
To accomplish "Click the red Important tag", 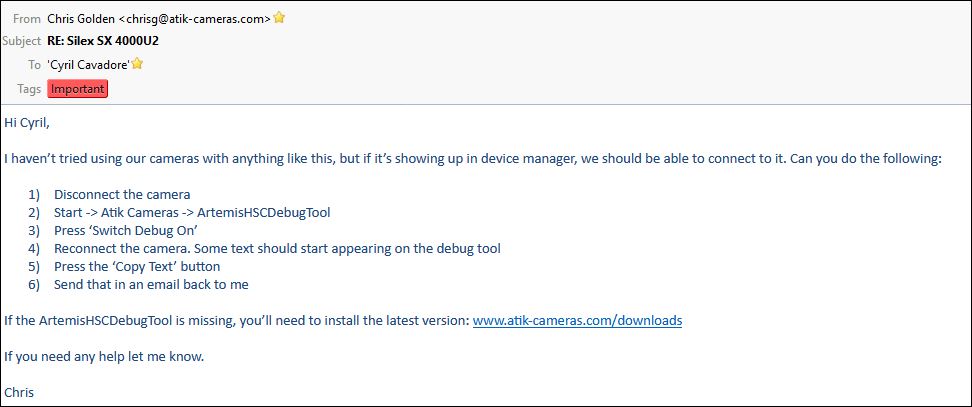I will (x=77, y=88).
